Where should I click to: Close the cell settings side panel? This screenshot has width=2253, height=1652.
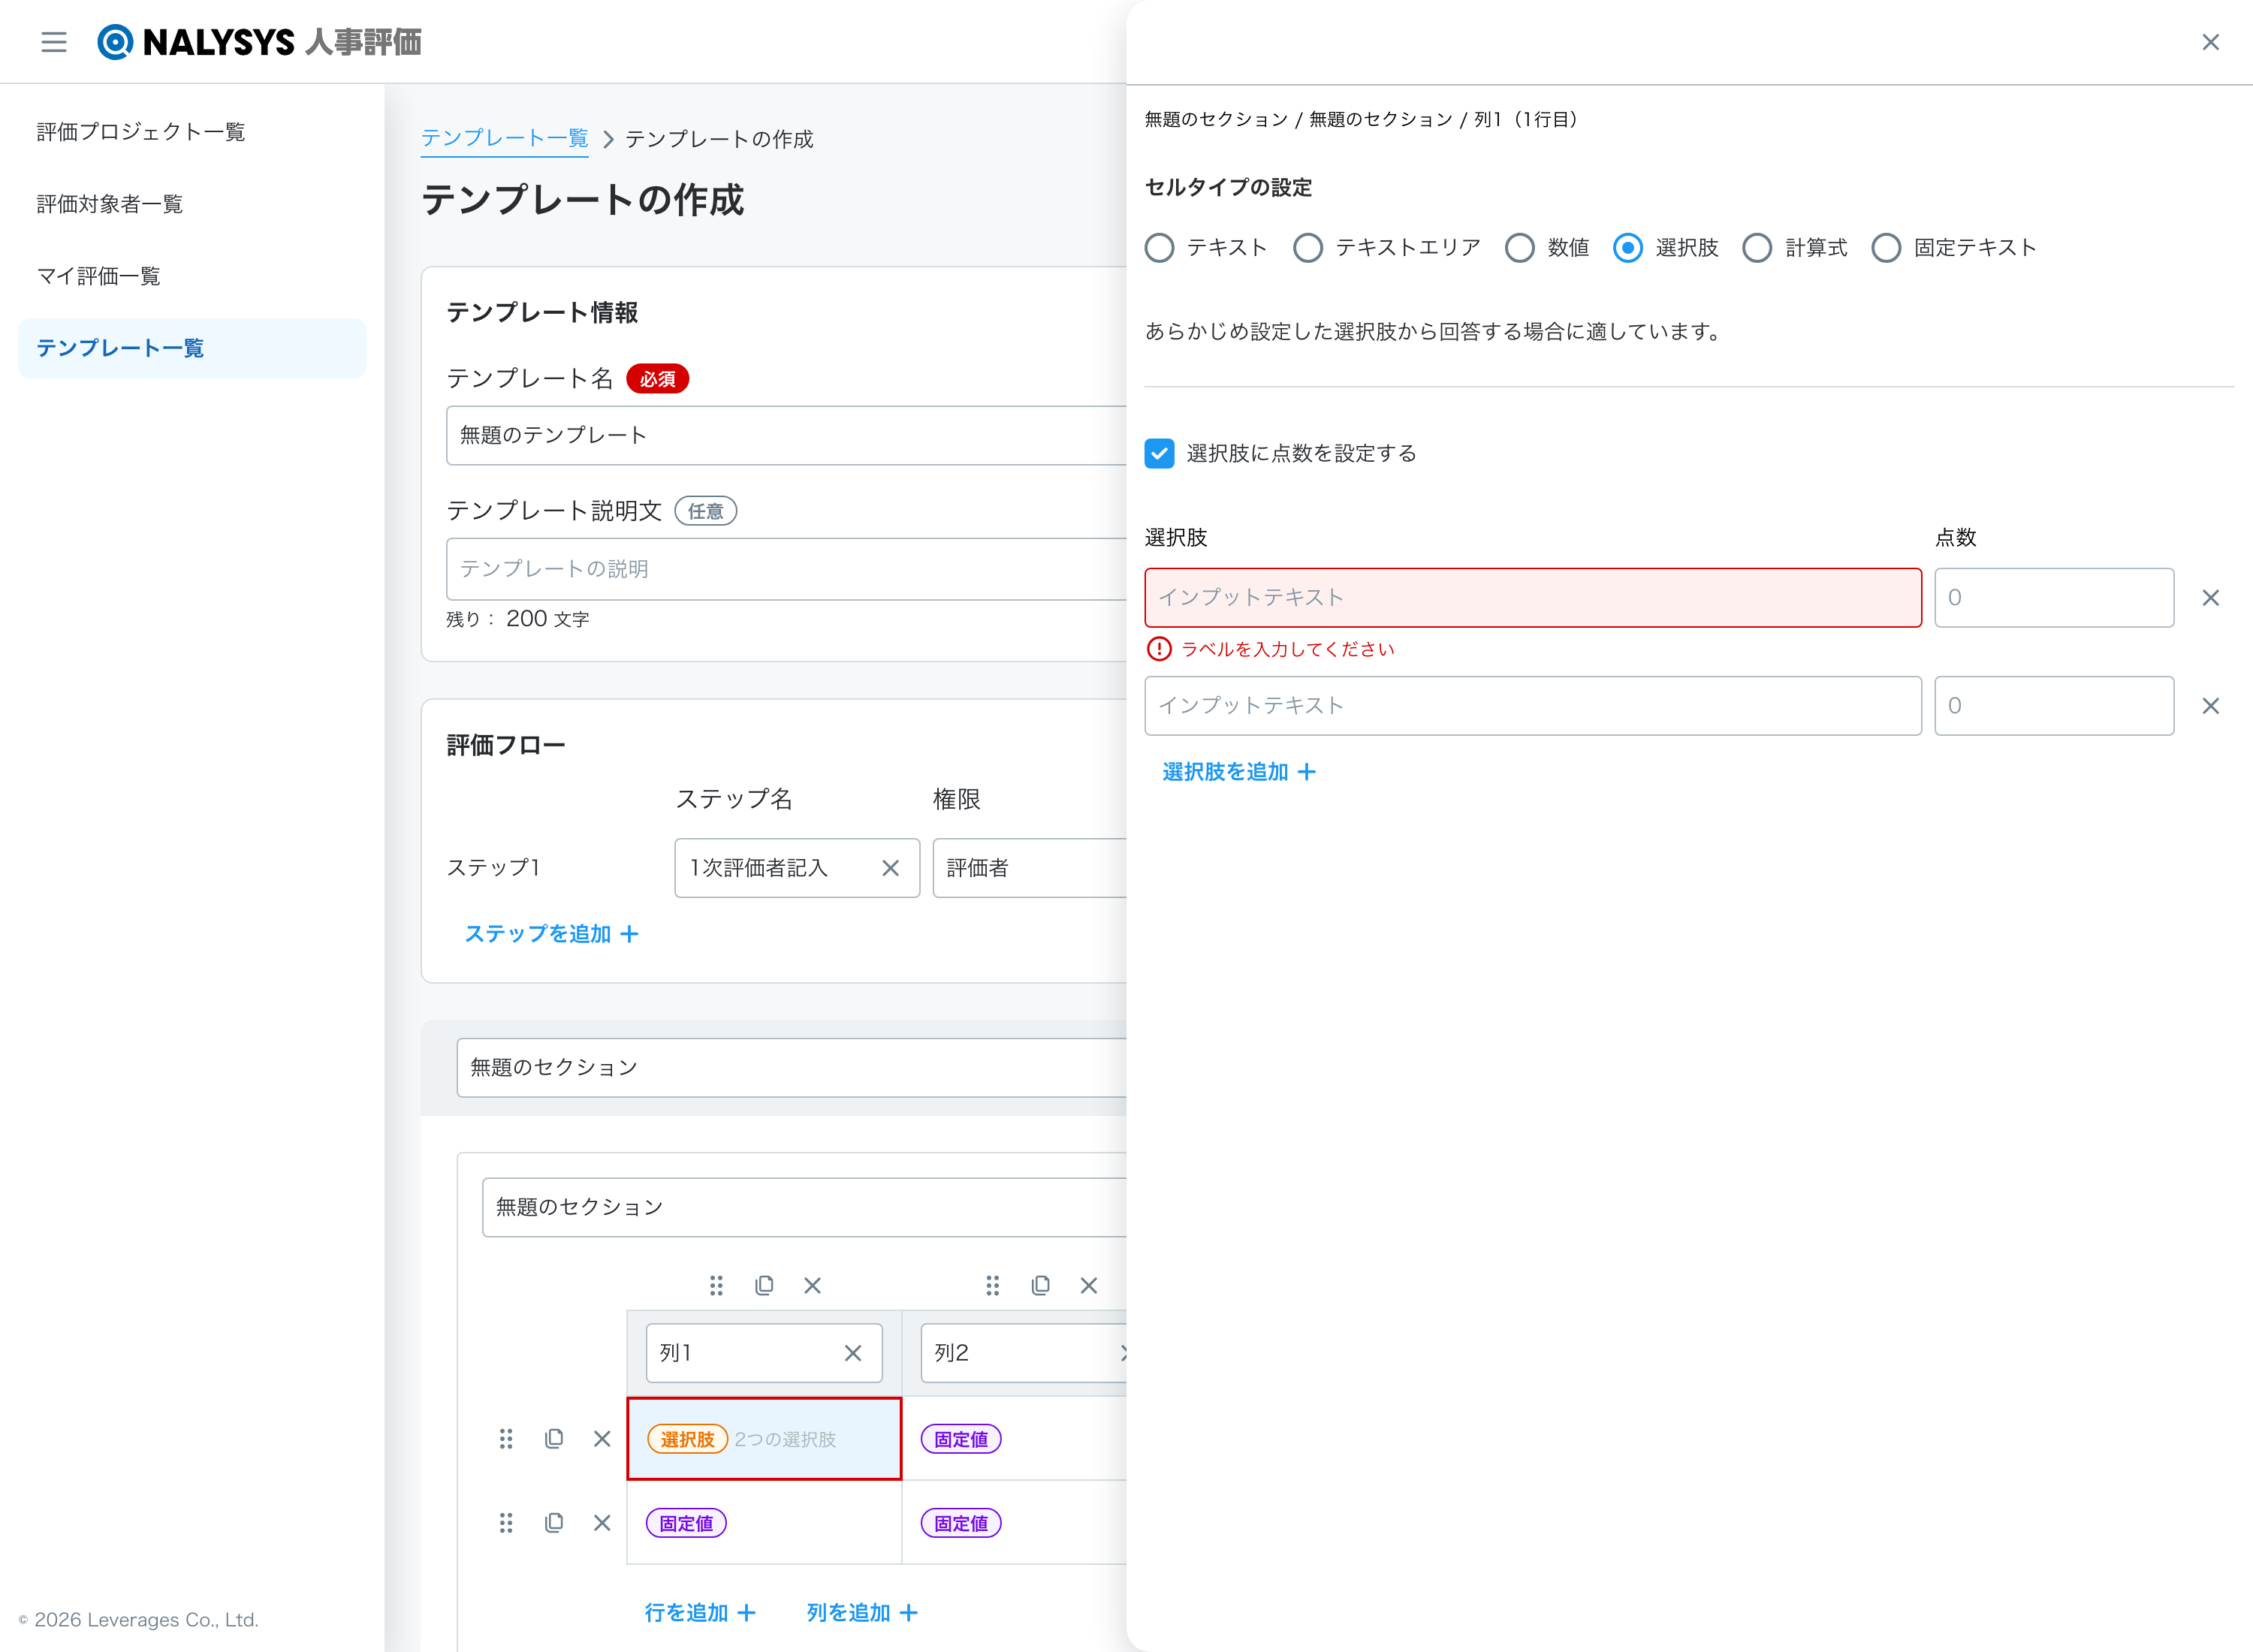[2210, 42]
